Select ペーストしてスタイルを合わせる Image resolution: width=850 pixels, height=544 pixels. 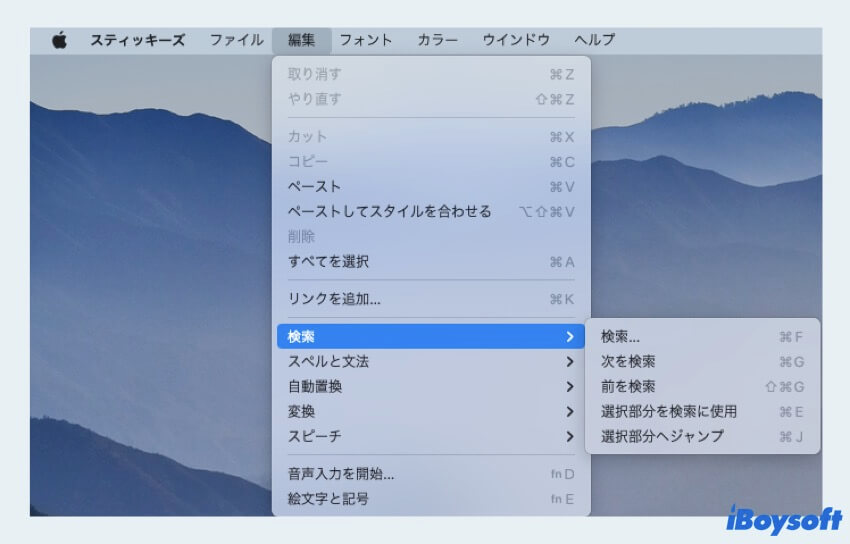pyautogui.click(x=389, y=212)
